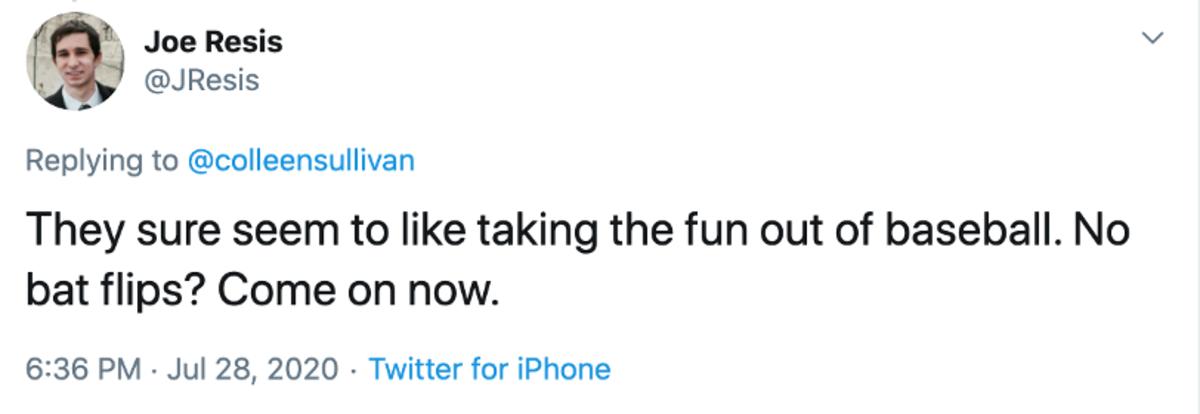This screenshot has width=1200, height=414.
Task: Click the "Replying to" label
Action: point(101,161)
